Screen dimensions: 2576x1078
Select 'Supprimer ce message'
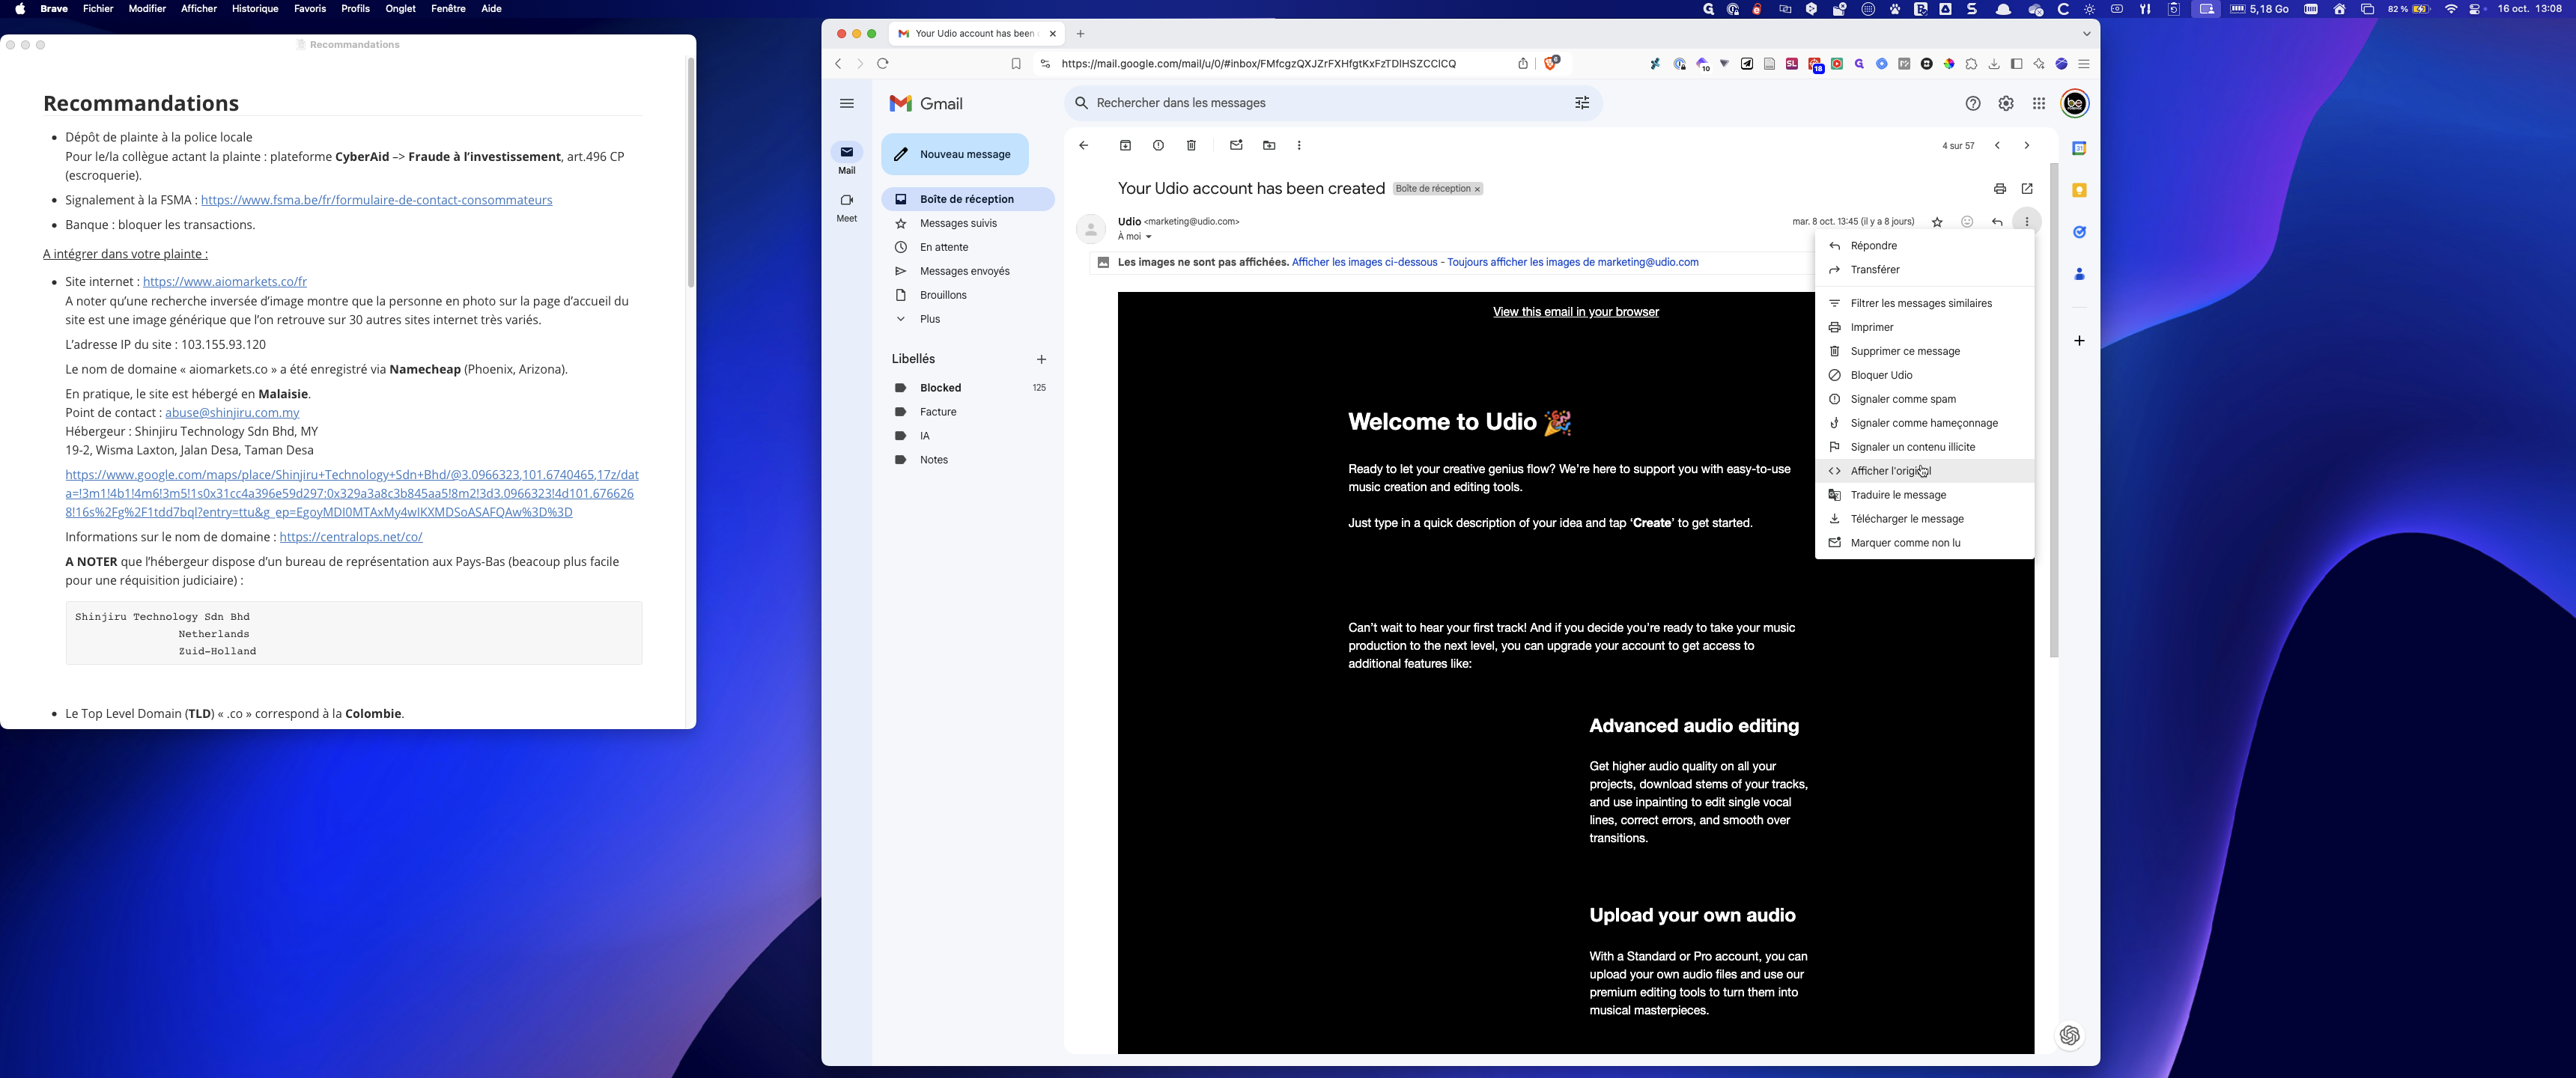(1924, 352)
